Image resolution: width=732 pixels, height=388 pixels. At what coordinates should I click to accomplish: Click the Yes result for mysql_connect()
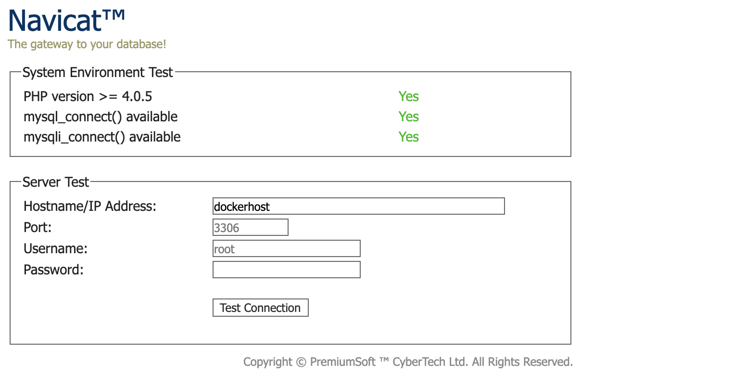[x=408, y=116]
